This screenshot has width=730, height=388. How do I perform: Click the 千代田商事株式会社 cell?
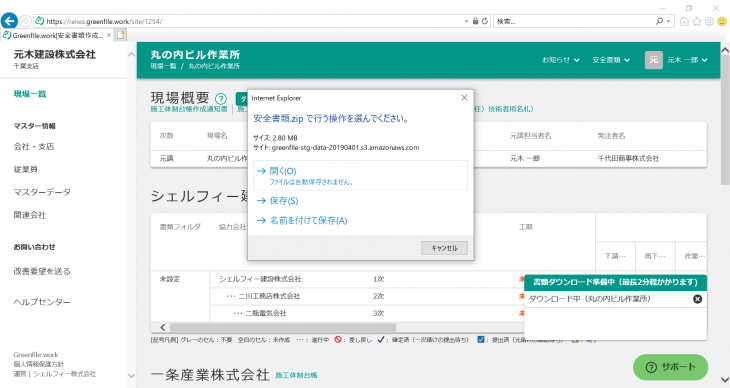628,158
